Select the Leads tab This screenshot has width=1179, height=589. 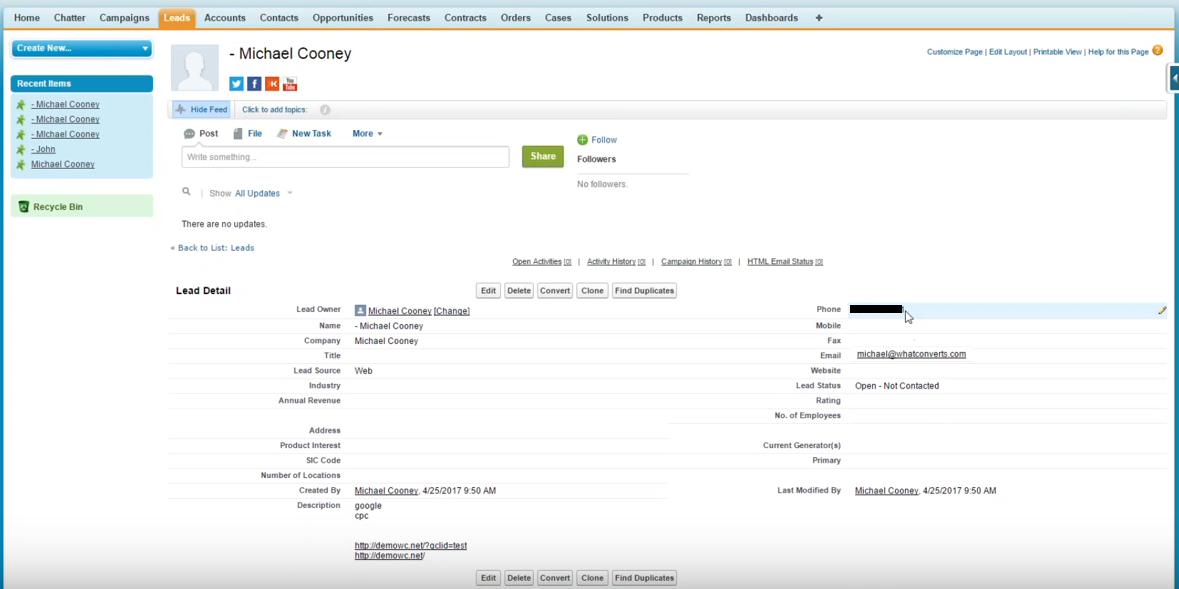tap(177, 18)
